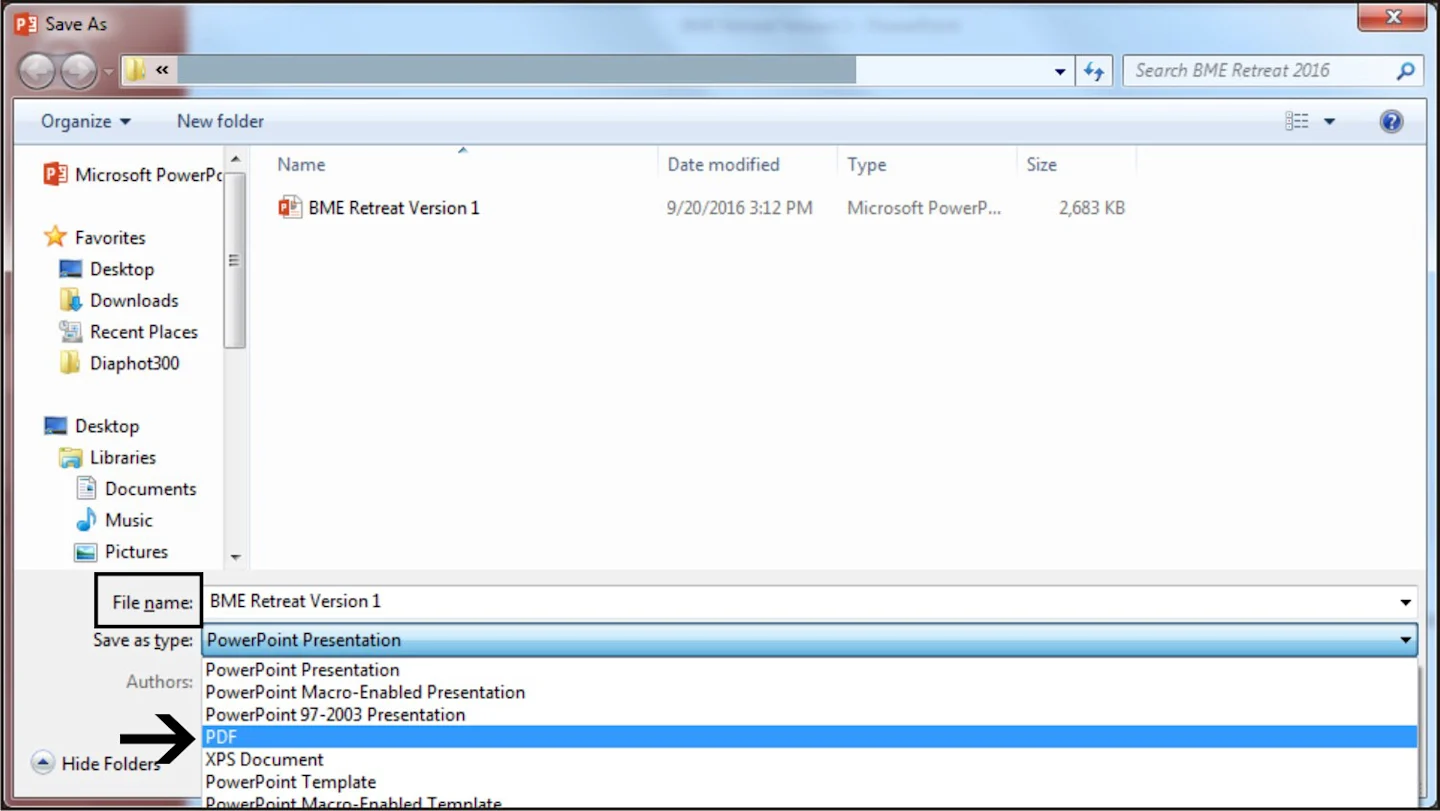Open the Music library
Screen dimensions: 1440x811
tap(114, 520)
